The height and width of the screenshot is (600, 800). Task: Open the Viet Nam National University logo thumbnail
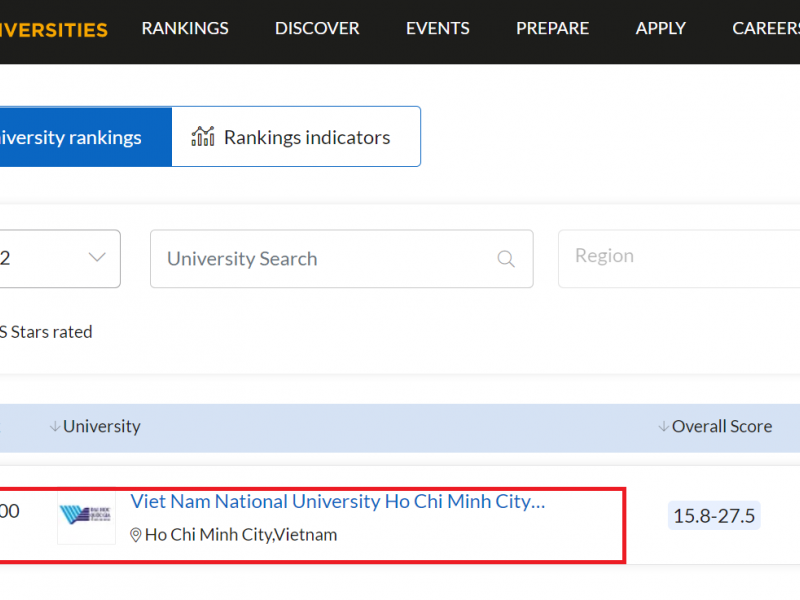coord(86,516)
